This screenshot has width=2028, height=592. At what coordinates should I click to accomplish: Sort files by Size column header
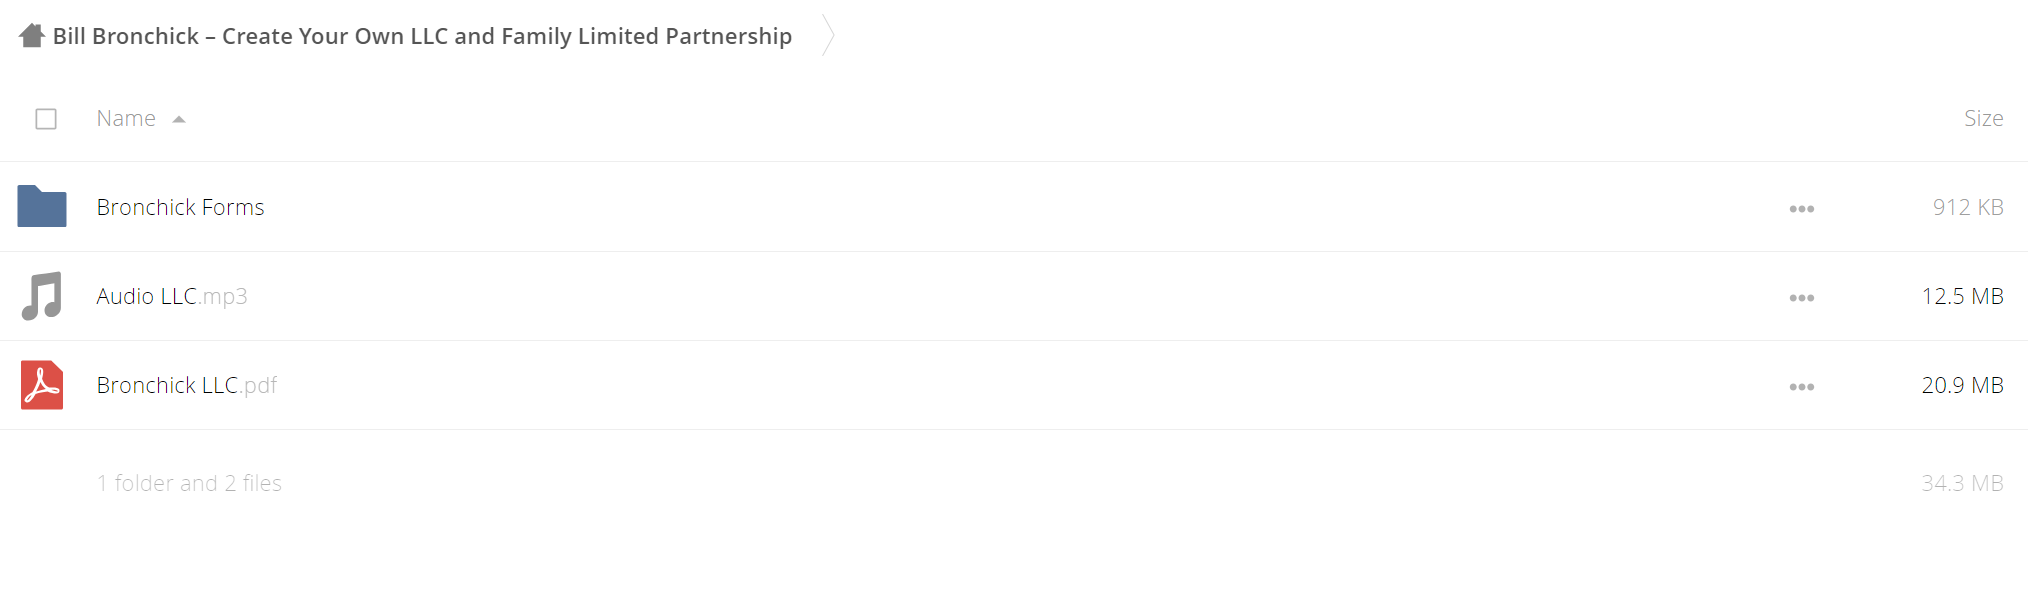1983,118
